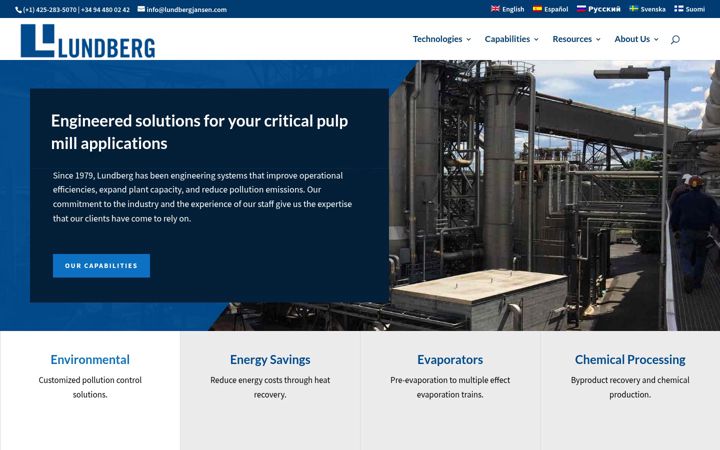The image size is (720, 450).
Task: Expand the Resources menu chevron
Action: [598, 39]
